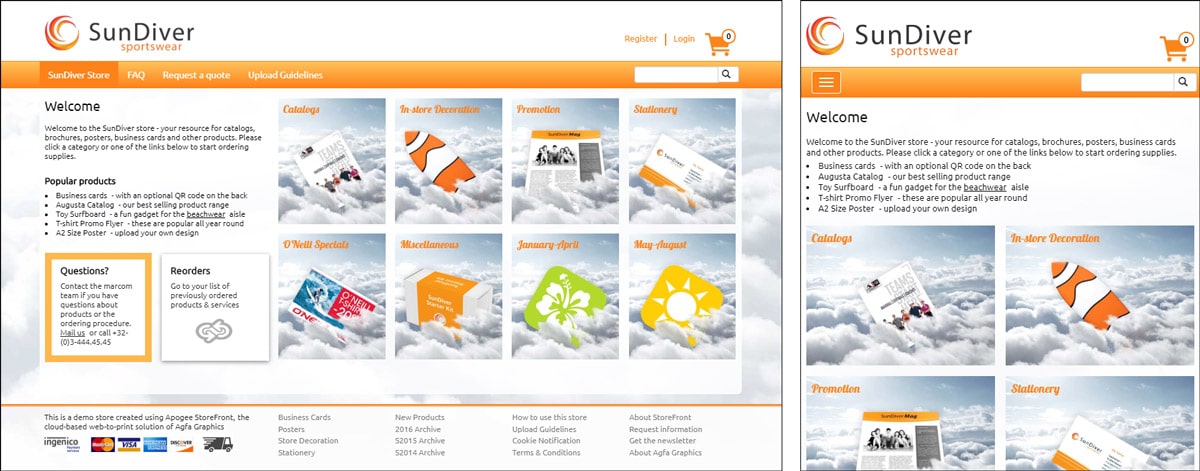
Task: Click the footer How to use this store link
Action: 549,417
